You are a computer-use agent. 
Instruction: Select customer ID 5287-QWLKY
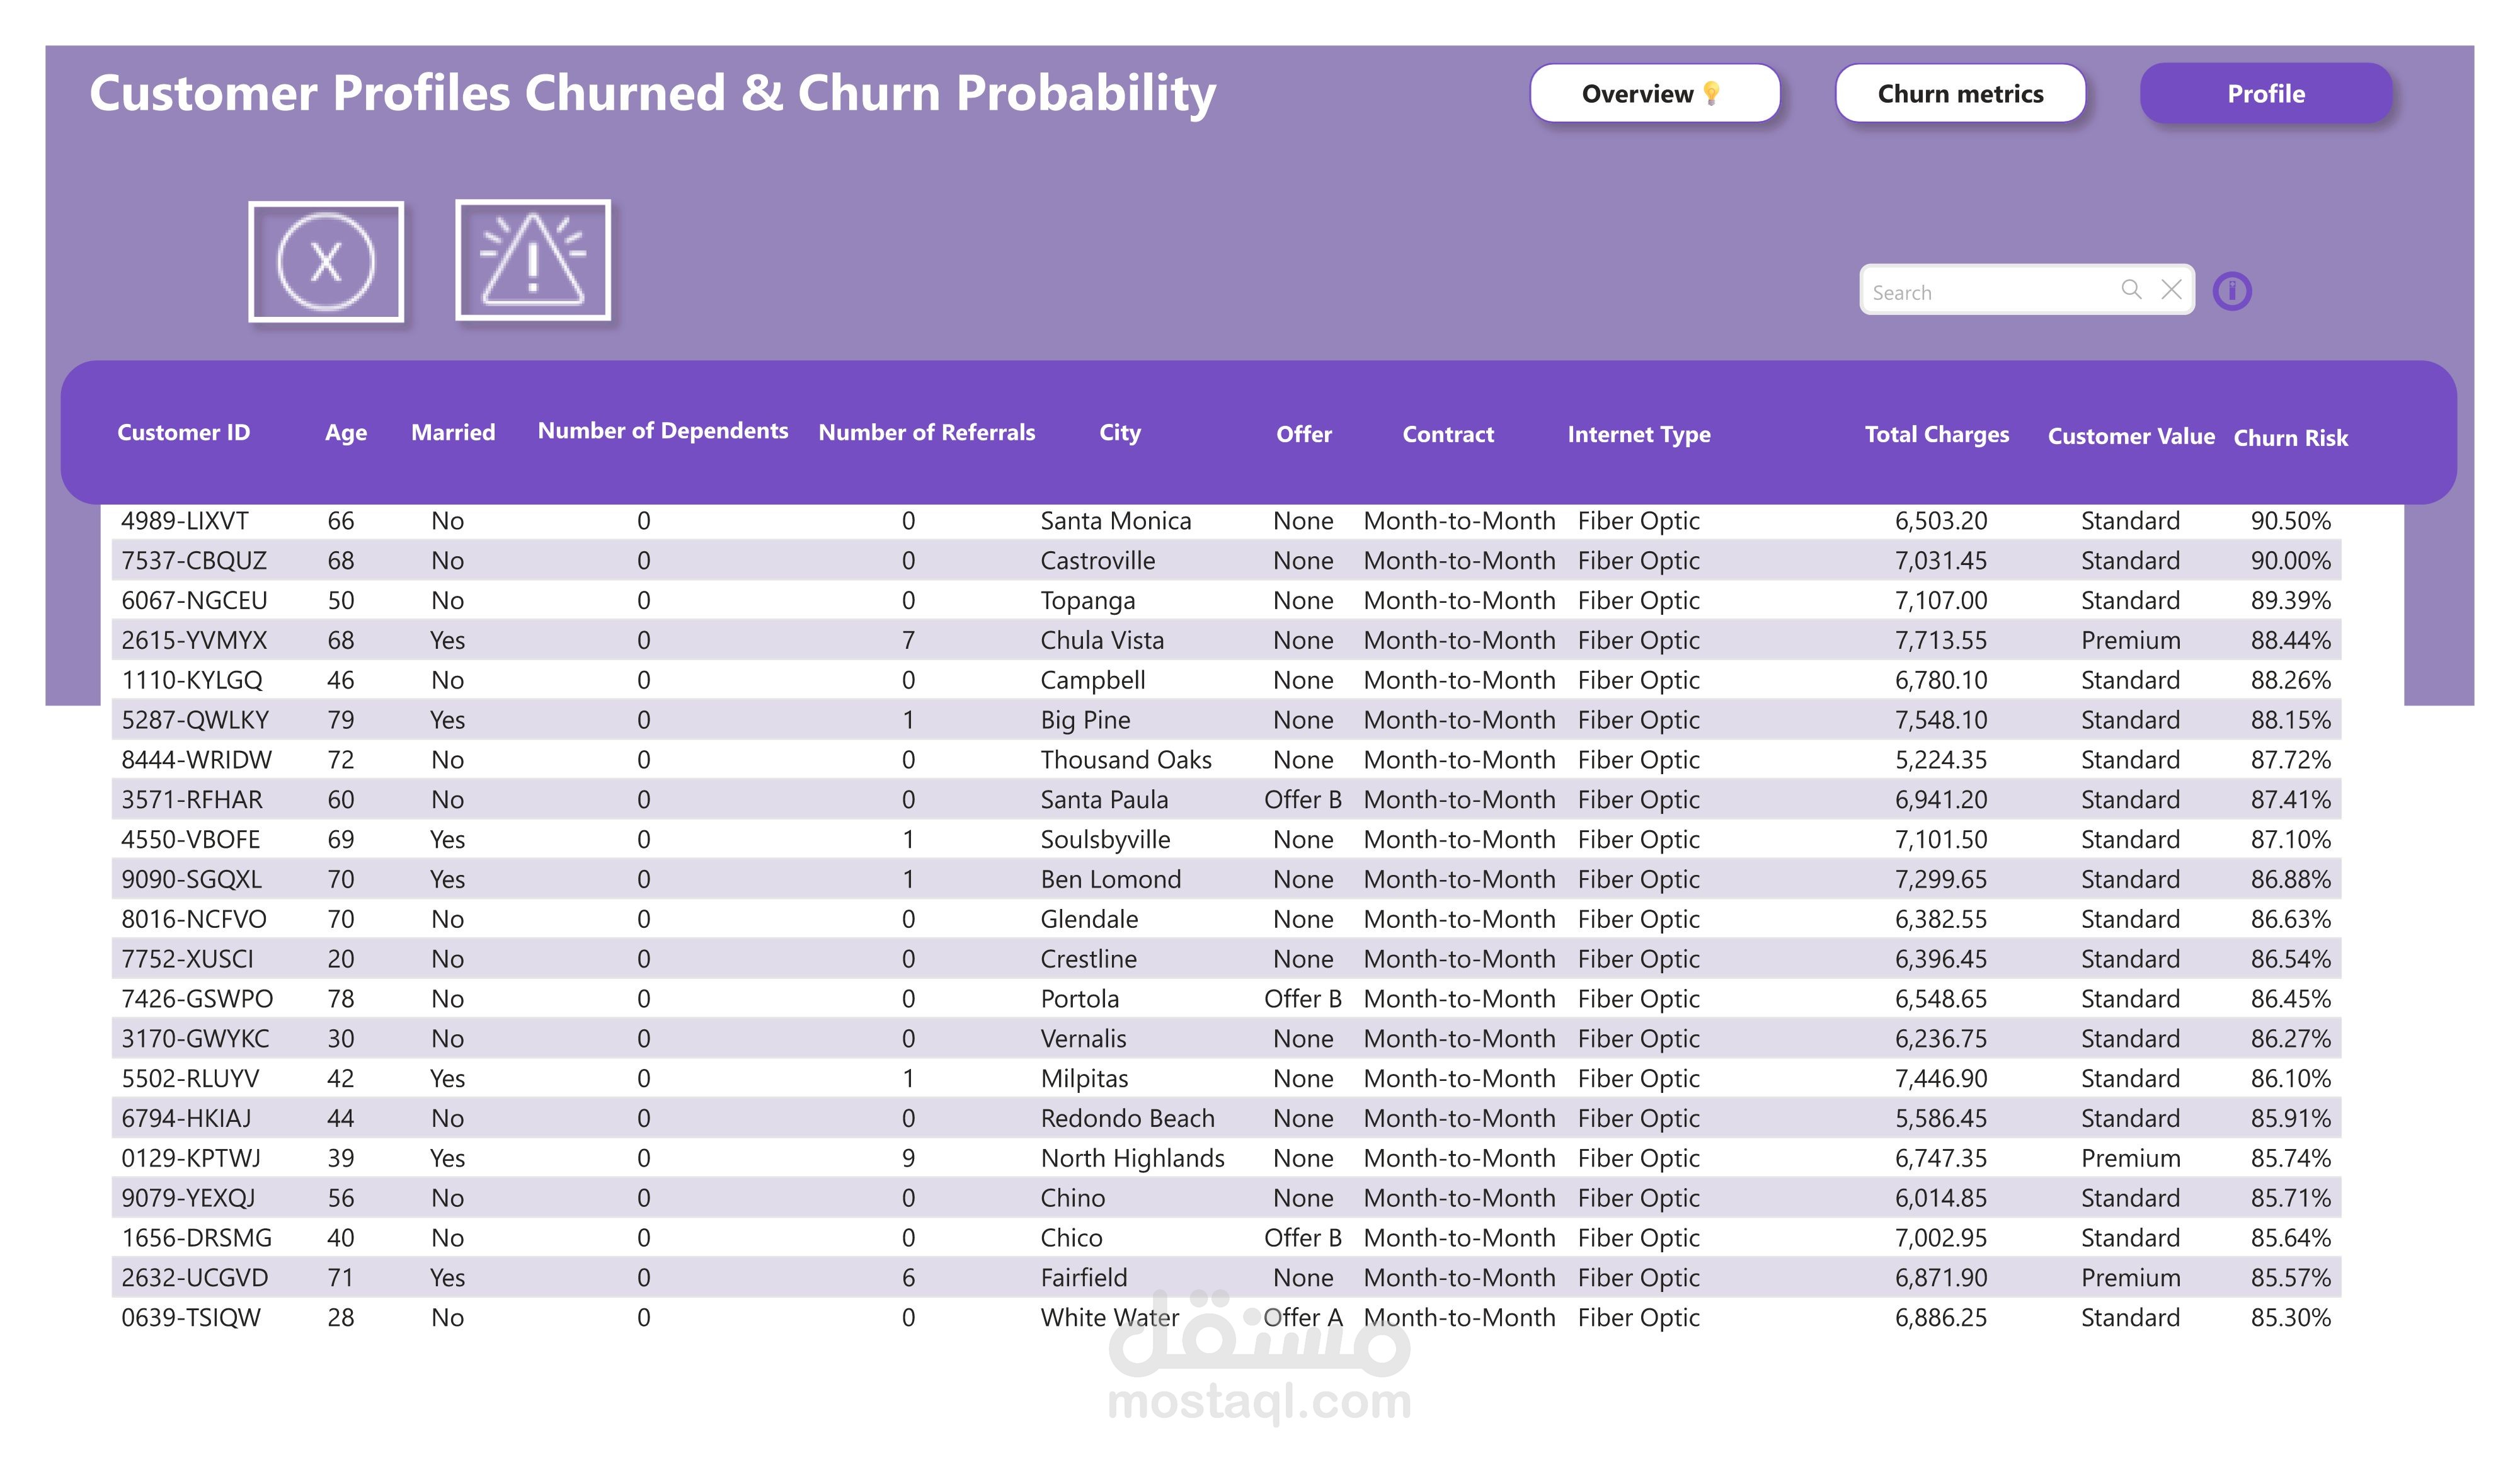tap(195, 720)
